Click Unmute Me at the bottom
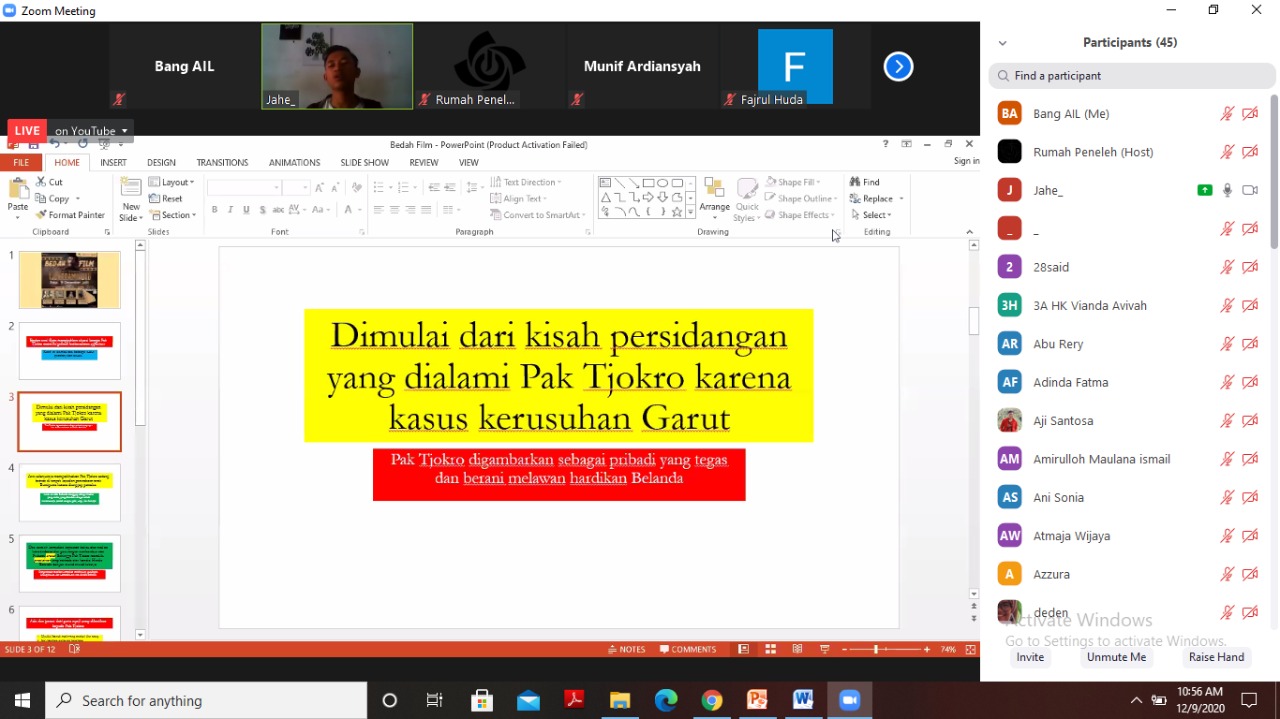Screen dimensions: 1280x719 (x=1115, y=657)
